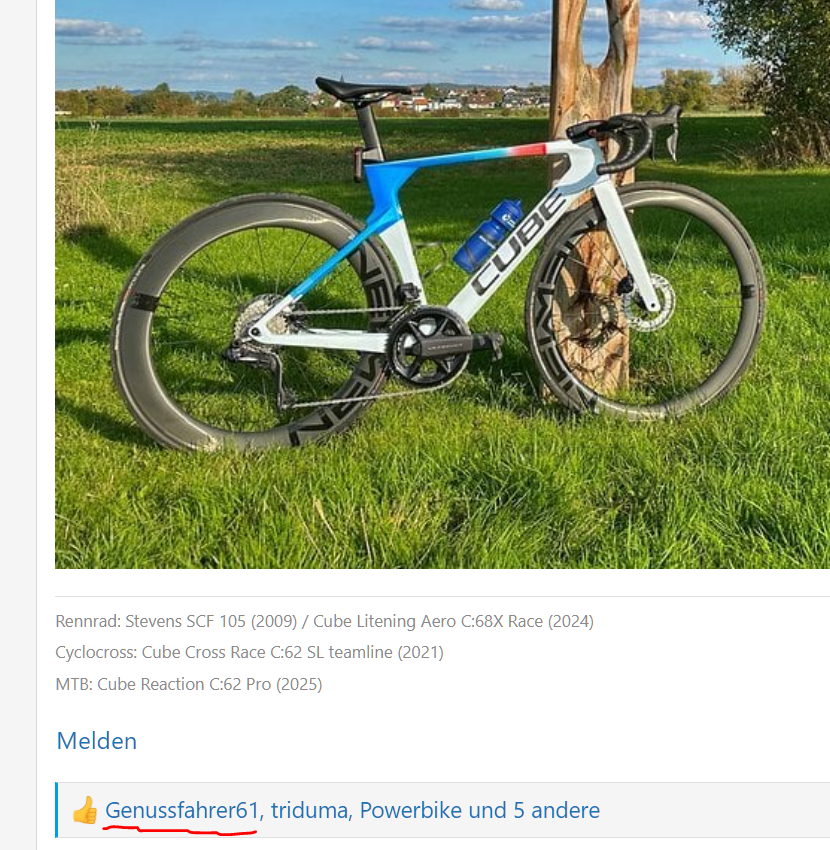Screen dimensions: 830x850
Task: Visit Powerbike's profile from the likes list
Action: (x=412, y=810)
